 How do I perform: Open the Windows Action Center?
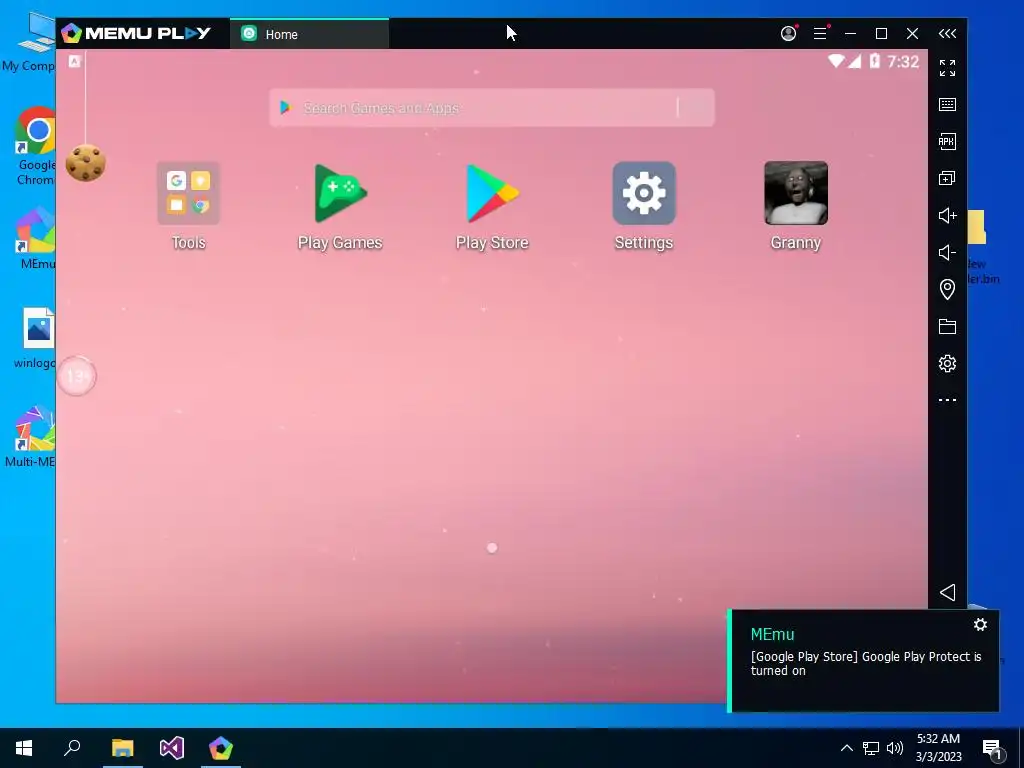pos(991,748)
